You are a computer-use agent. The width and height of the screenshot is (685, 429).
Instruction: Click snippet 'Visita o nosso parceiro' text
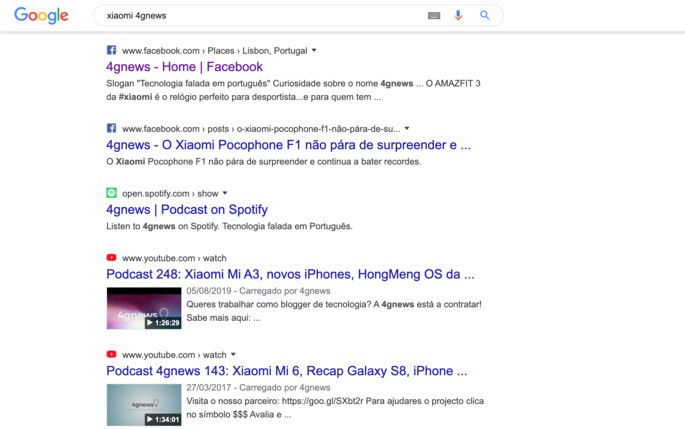click(335, 408)
